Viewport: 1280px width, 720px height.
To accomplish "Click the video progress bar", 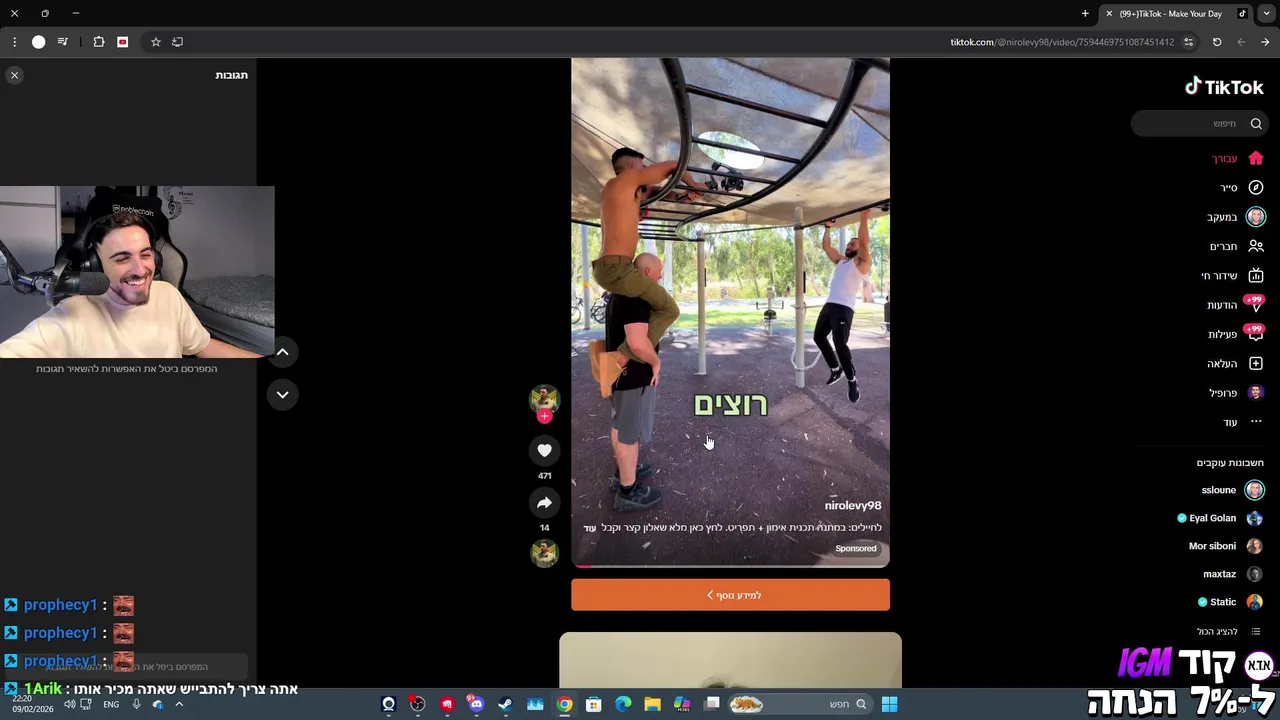I will point(730,565).
